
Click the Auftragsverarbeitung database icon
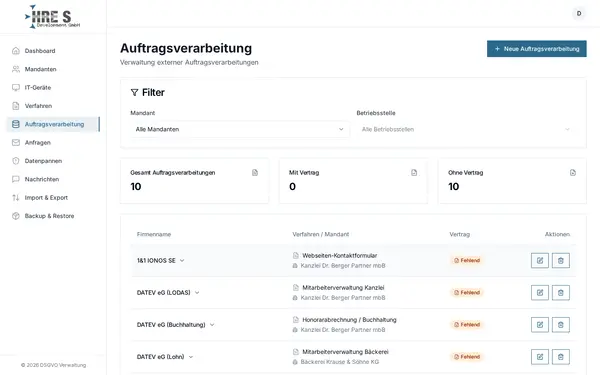(16, 124)
